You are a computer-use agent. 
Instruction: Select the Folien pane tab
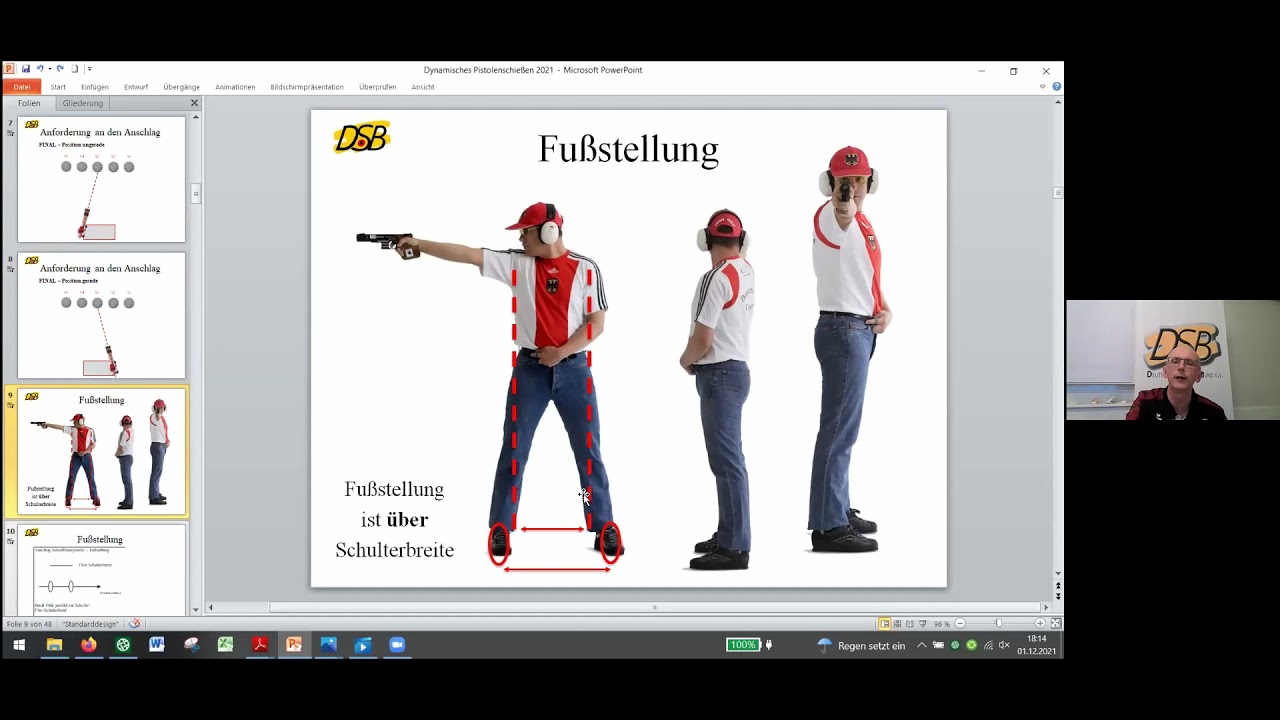point(29,103)
